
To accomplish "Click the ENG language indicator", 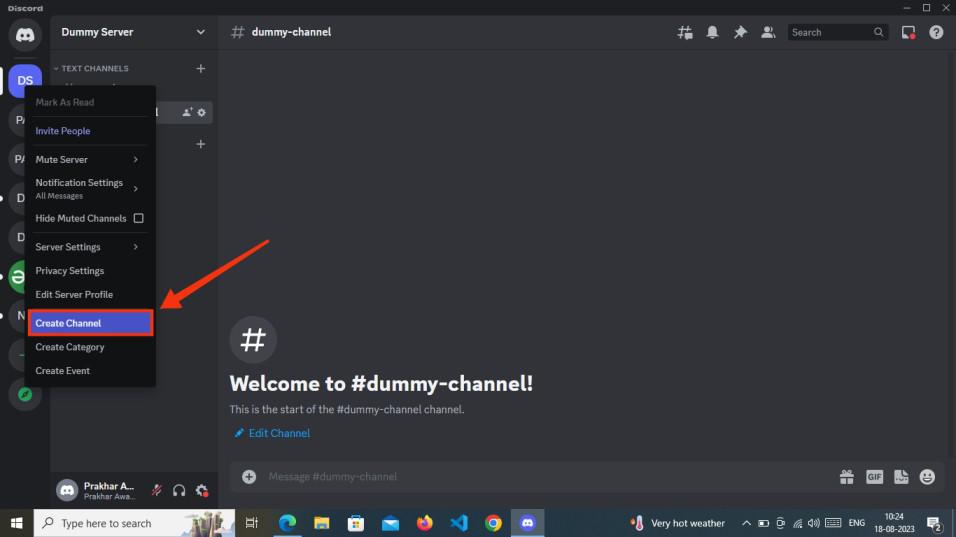I will coord(857,523).
